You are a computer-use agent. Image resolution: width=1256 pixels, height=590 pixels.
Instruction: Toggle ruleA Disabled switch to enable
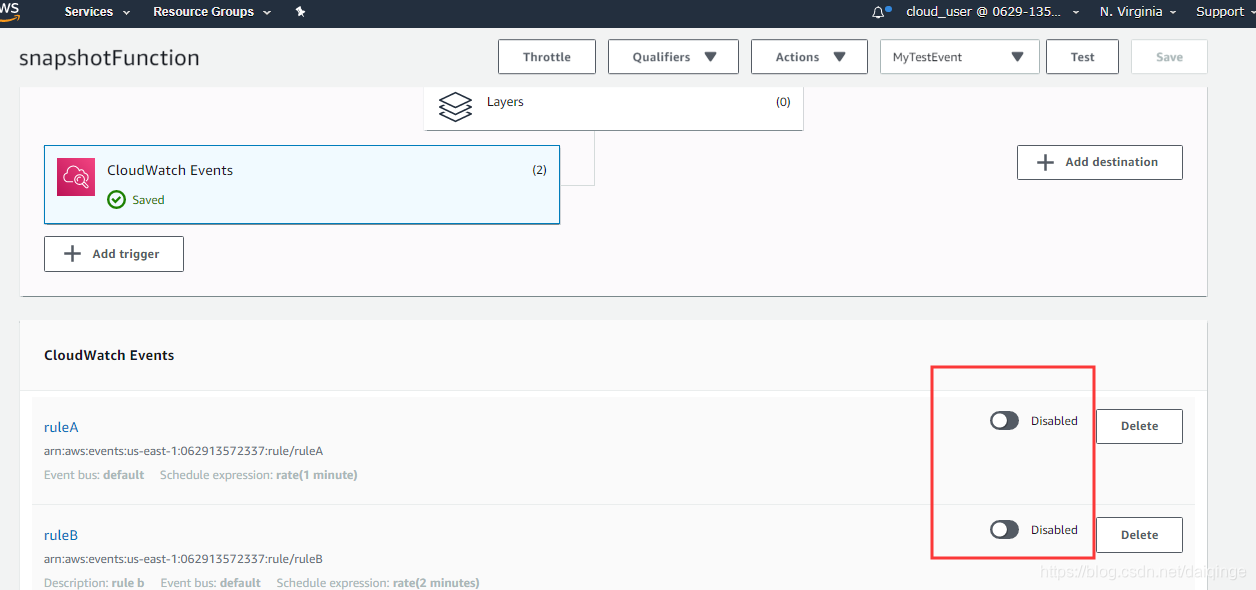pos(1004,421)
